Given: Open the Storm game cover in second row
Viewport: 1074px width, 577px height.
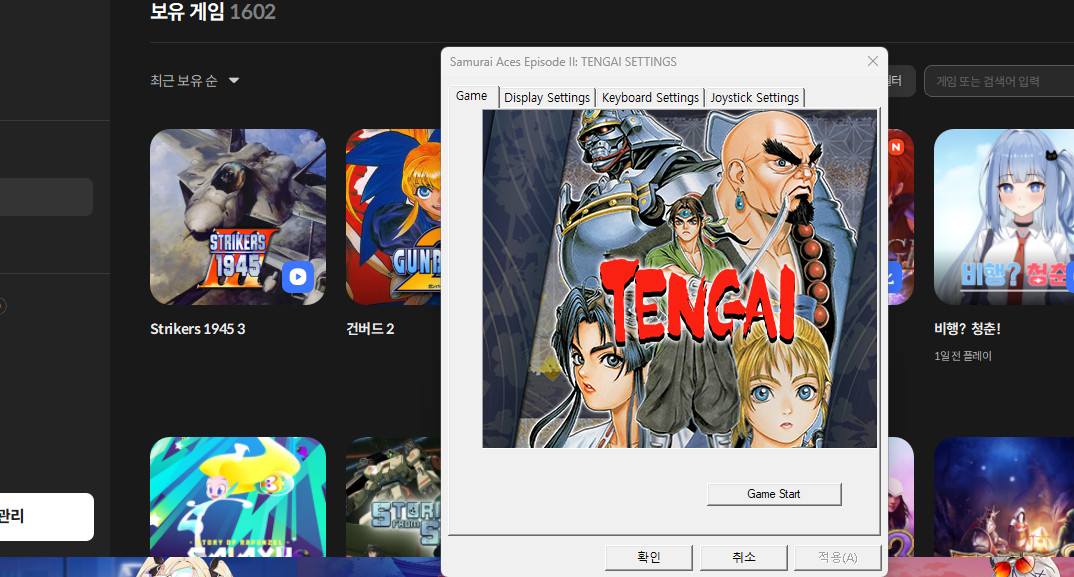Looking at the screenshot, I should click(393, 497).
